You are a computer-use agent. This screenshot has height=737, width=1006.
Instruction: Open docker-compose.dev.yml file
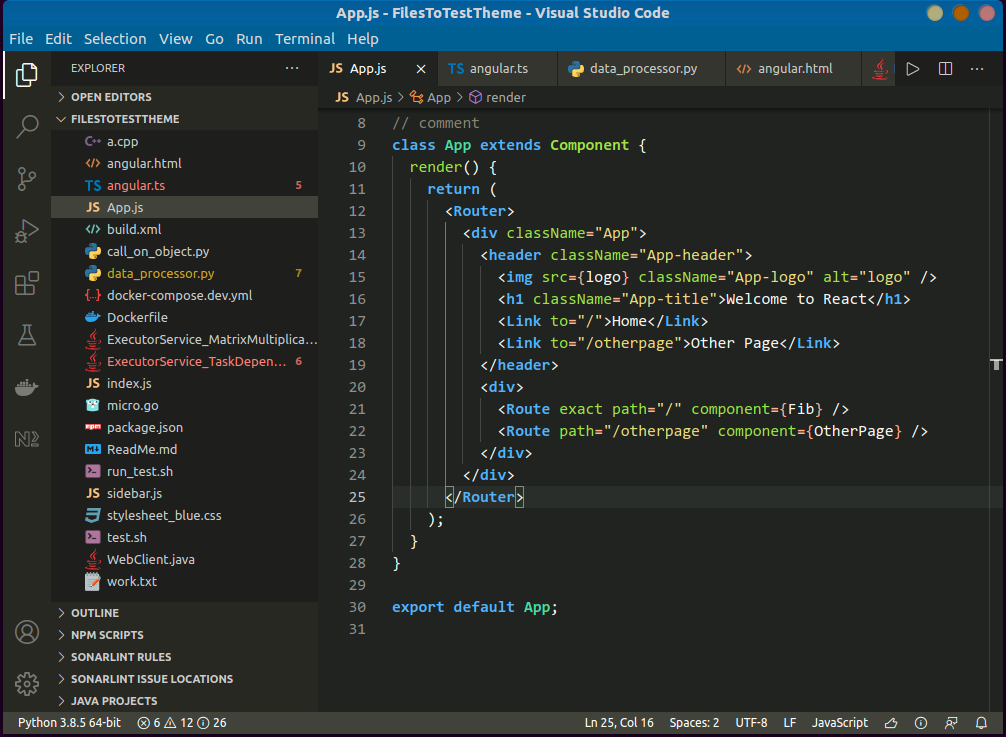pos(185,296)
